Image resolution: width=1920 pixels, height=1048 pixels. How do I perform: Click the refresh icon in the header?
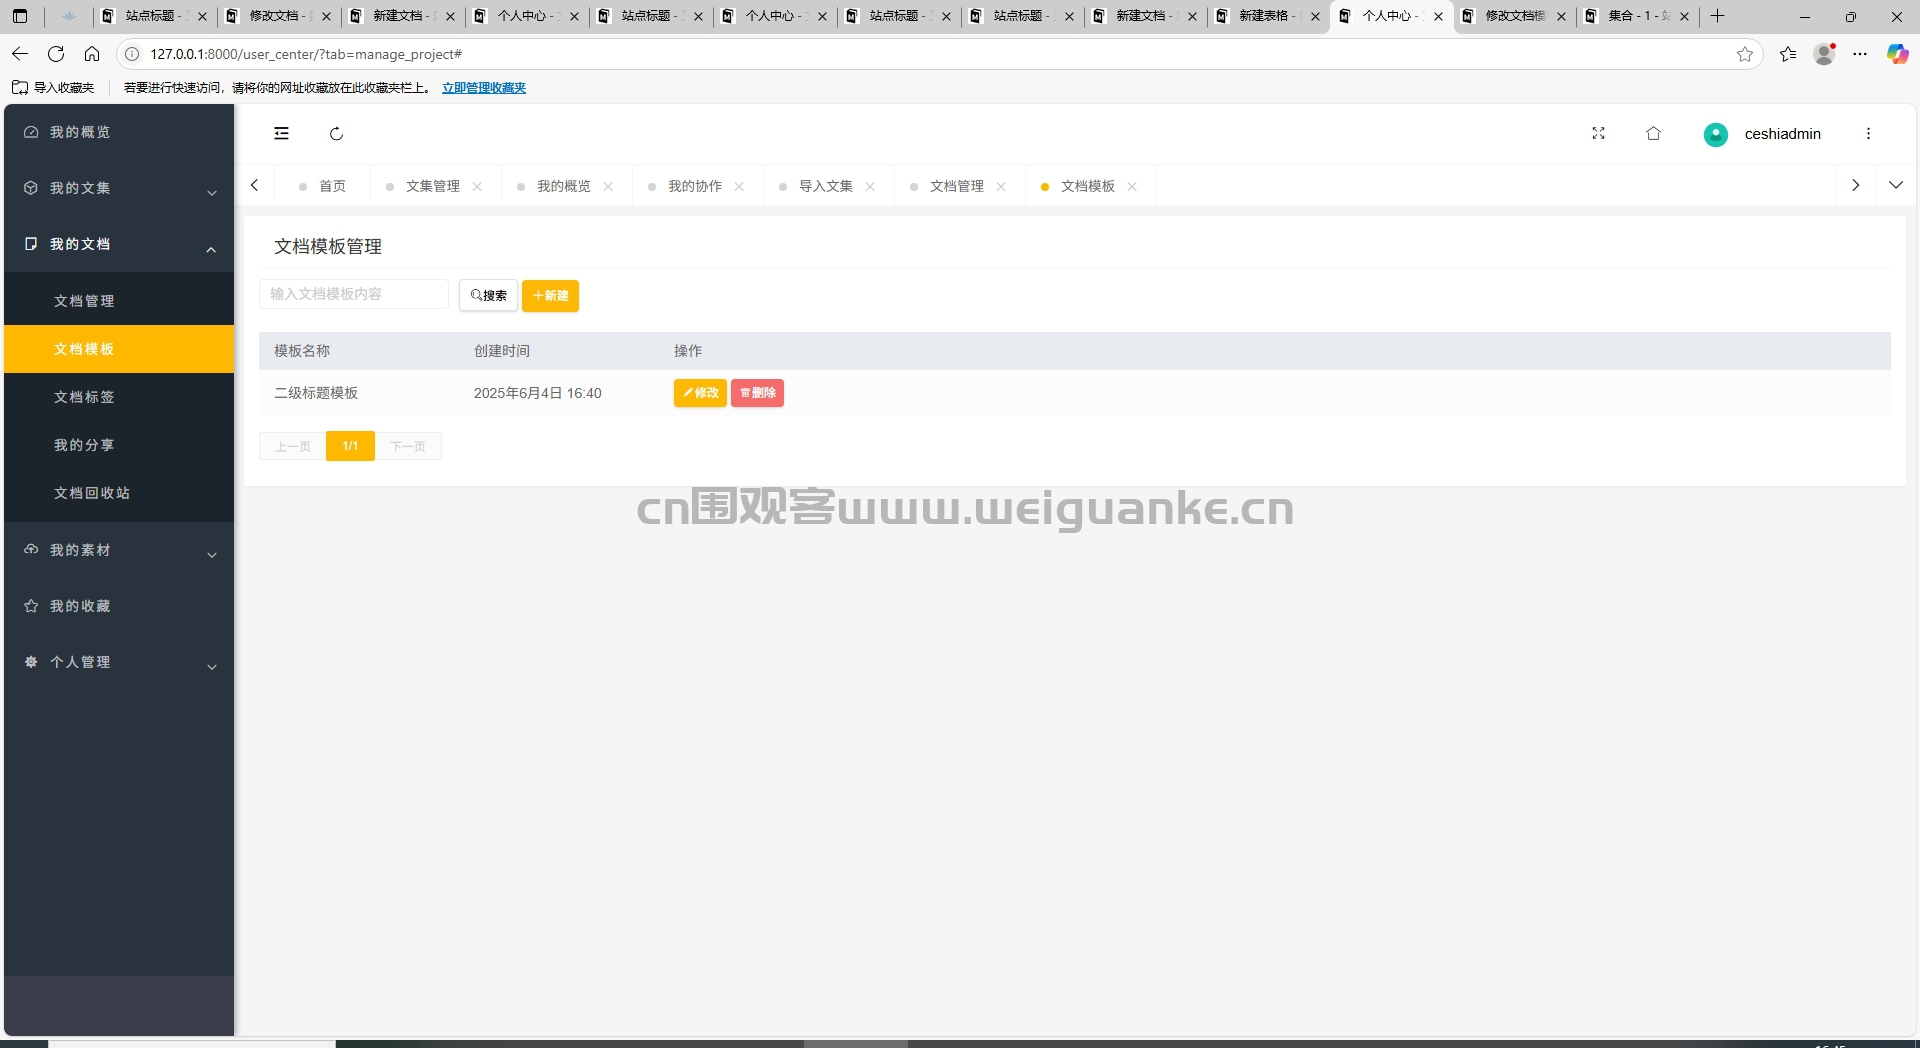coord(337,134)
